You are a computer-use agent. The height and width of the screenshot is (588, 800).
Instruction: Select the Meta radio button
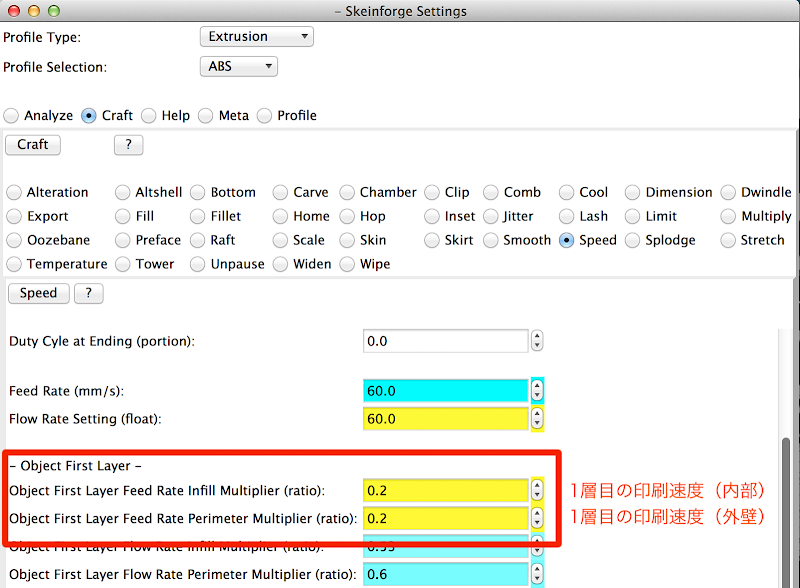coord(206,116)
